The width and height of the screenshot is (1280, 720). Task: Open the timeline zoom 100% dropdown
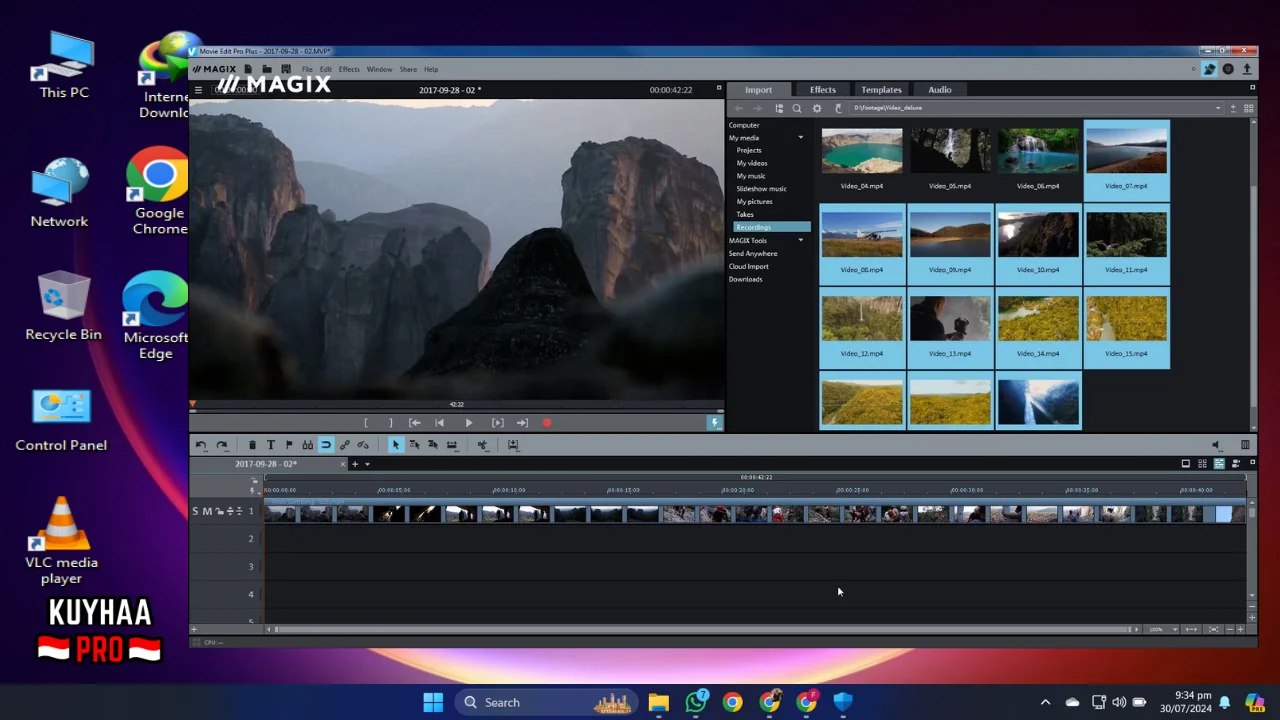[x=1160, y=629]
